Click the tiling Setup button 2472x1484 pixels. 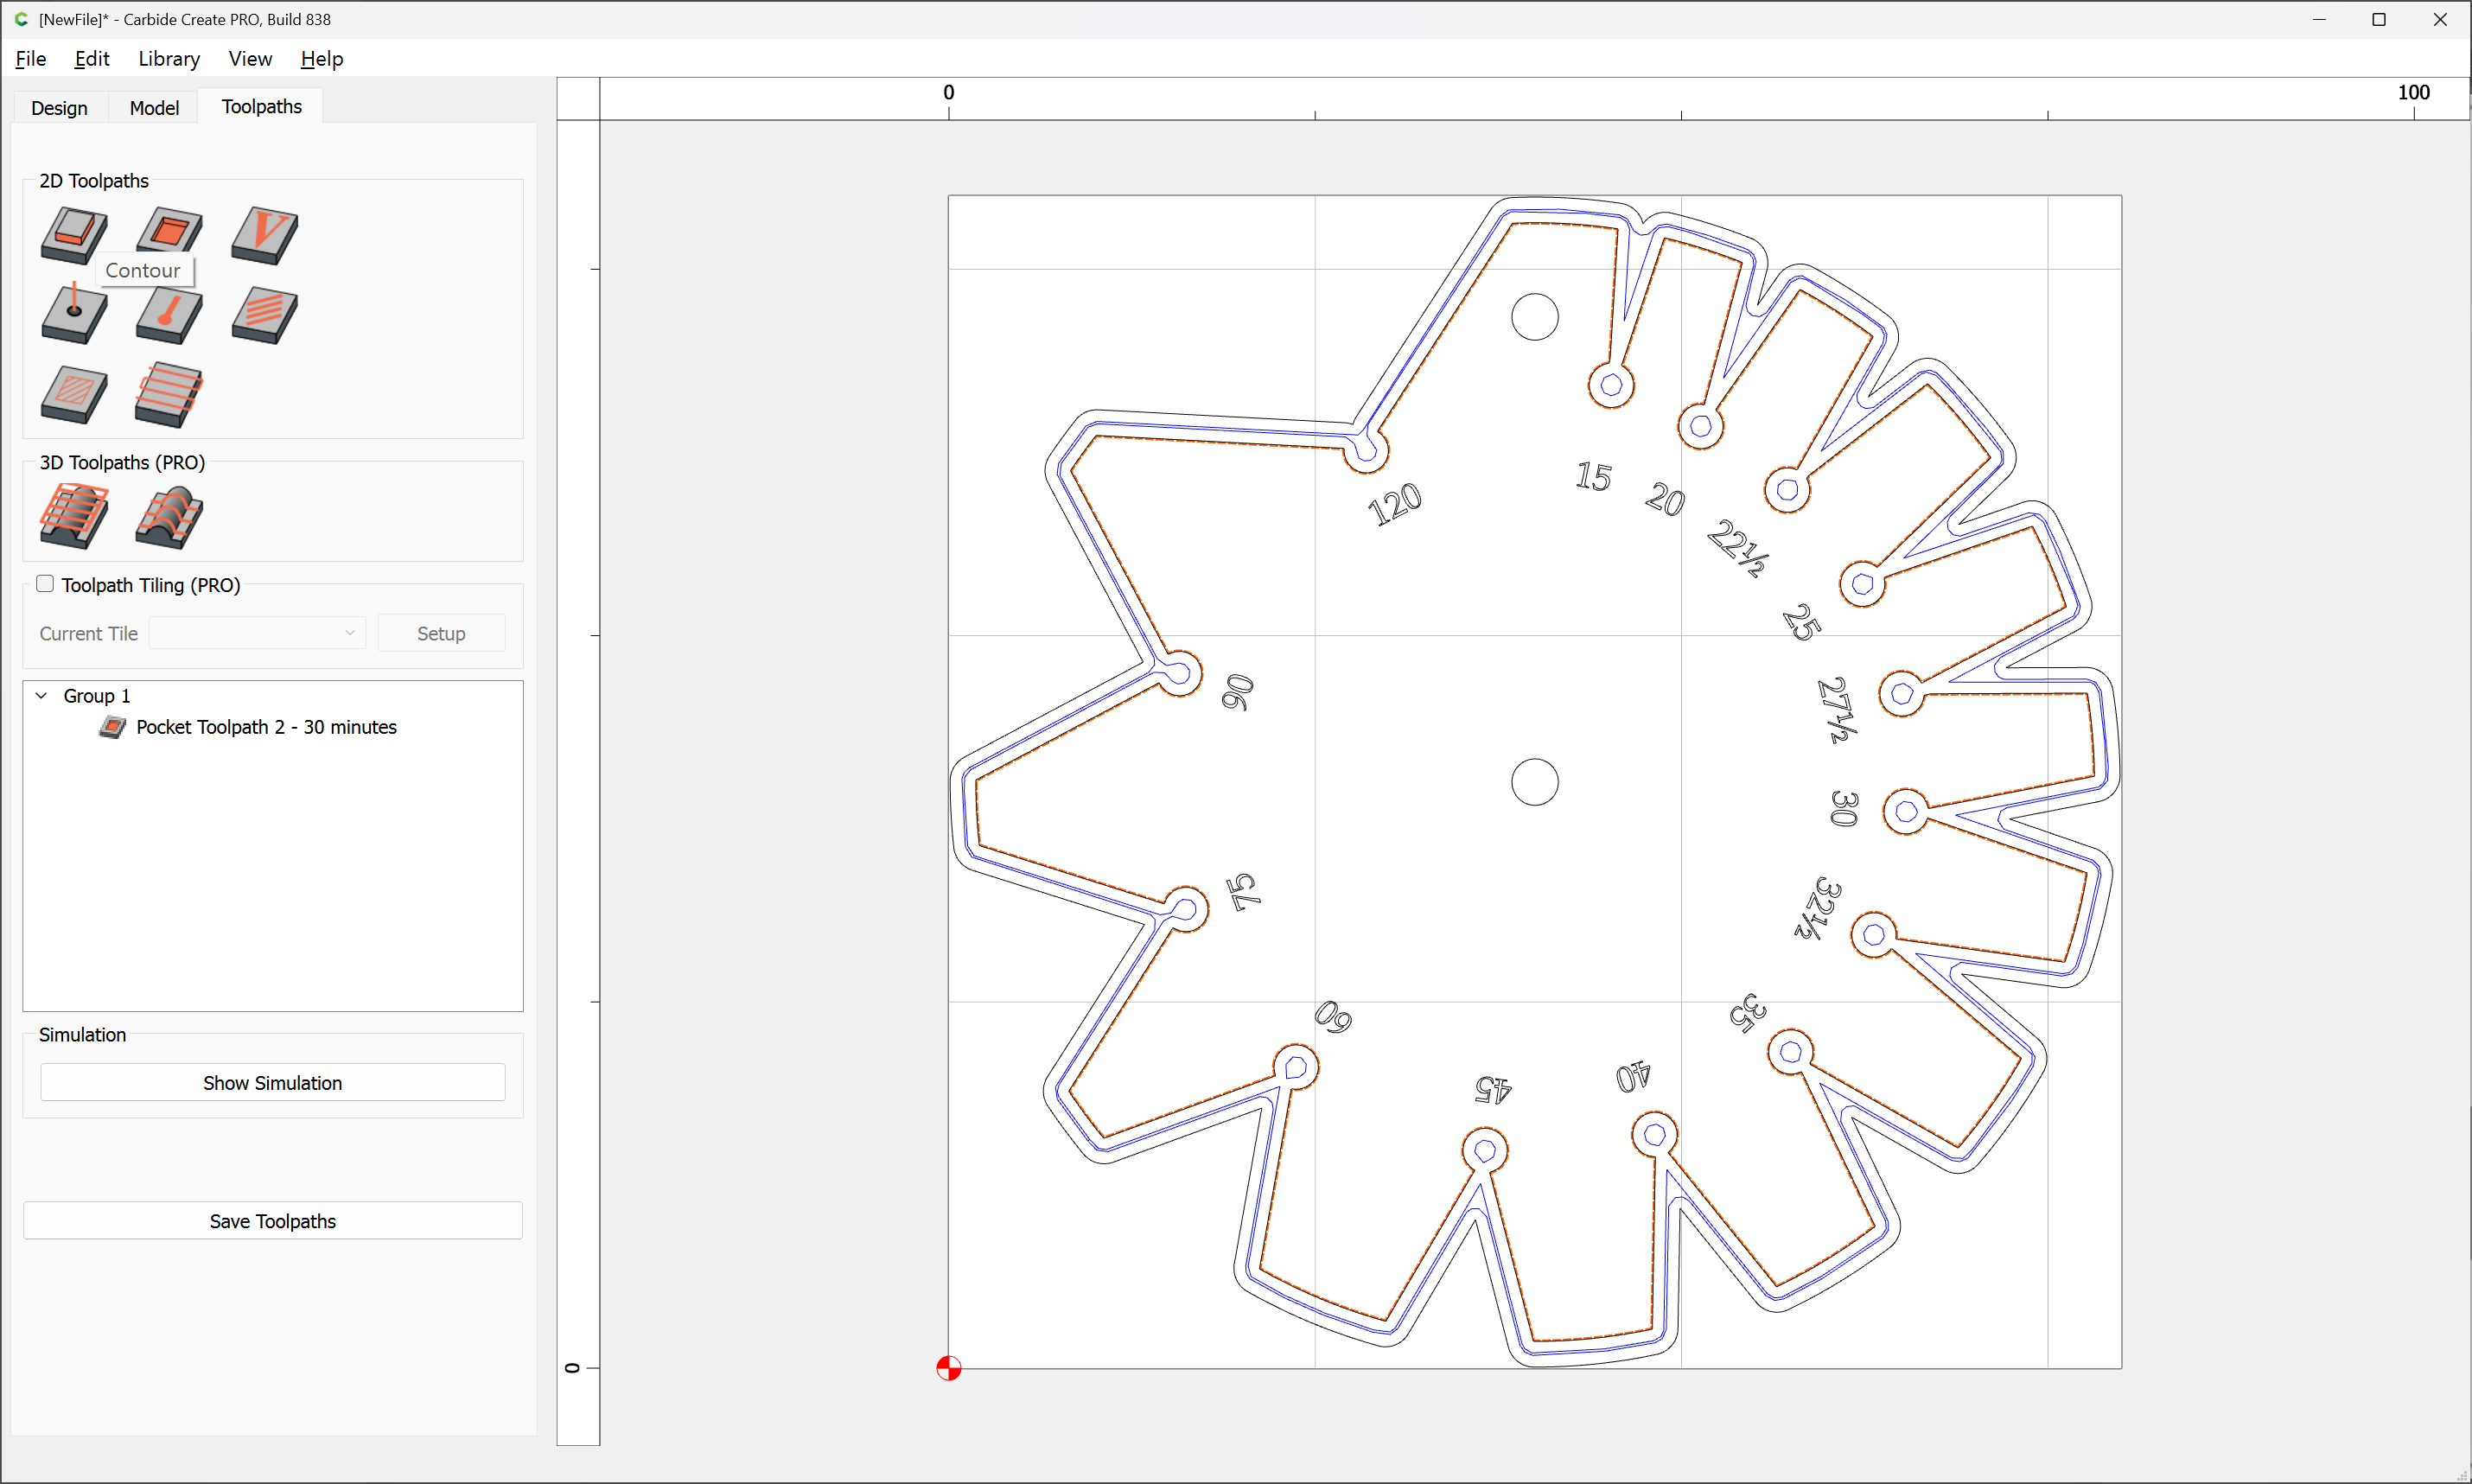pos(441,633)
